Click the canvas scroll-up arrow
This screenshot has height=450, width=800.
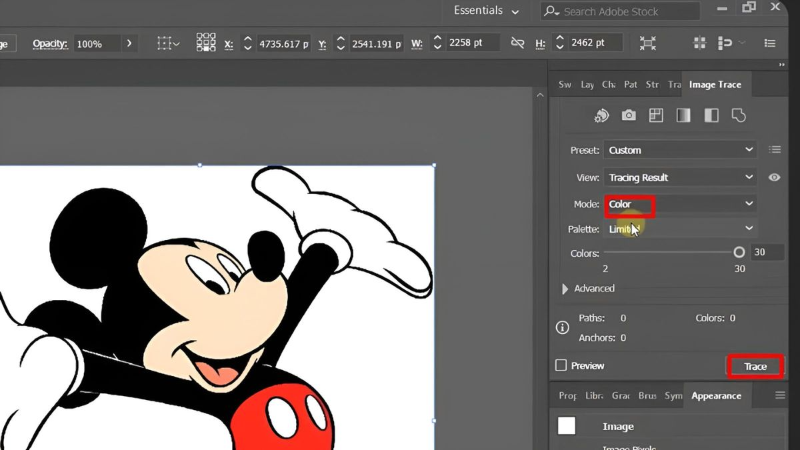pyautogui.click(x=540, y=95)
